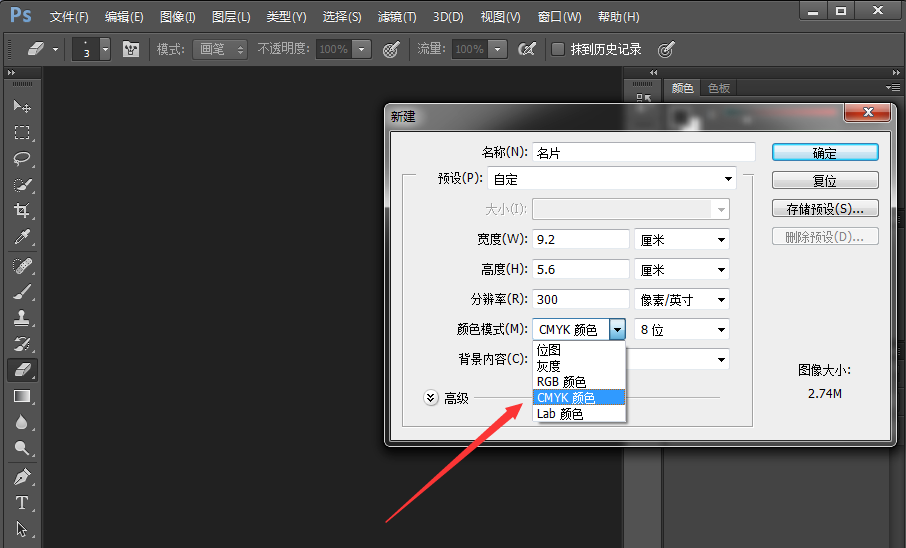The image size is (906, 548).
Task: Select the Spot Healing Brush tool
Action: coord(22,266)
